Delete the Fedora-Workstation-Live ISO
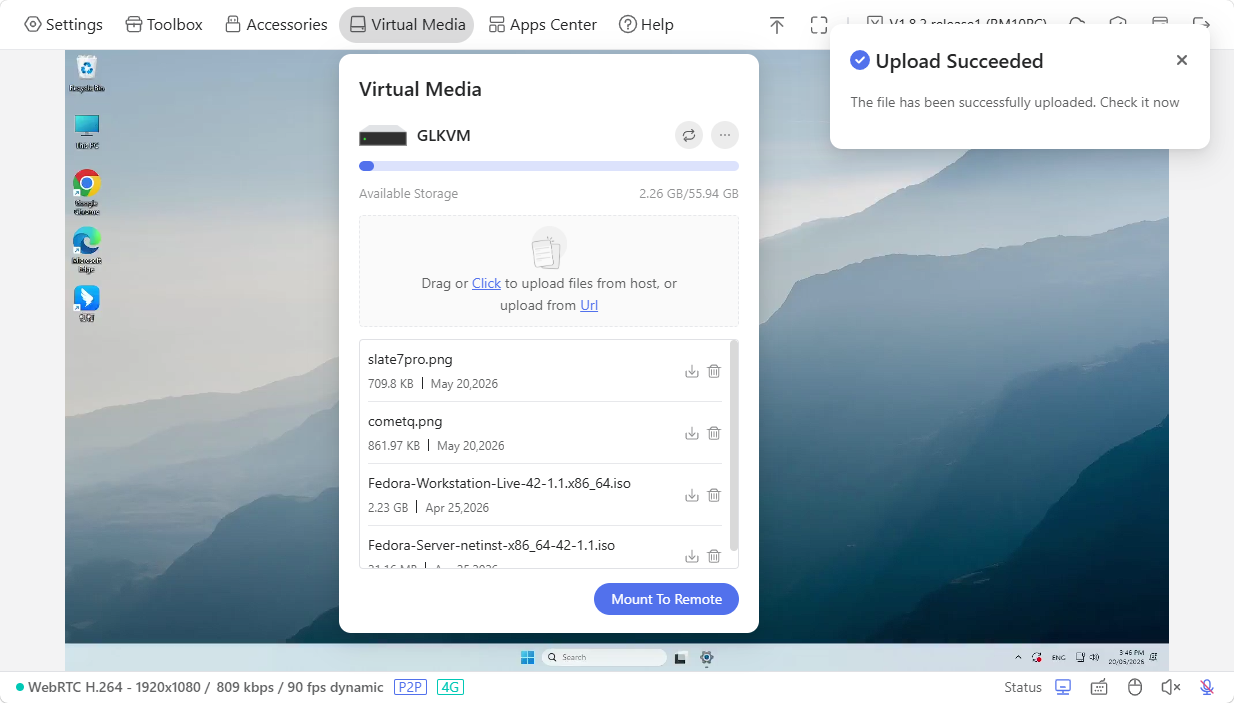The width and height of the screenshot is (1234, 703). pyautogui.click(x=714, y=495)
